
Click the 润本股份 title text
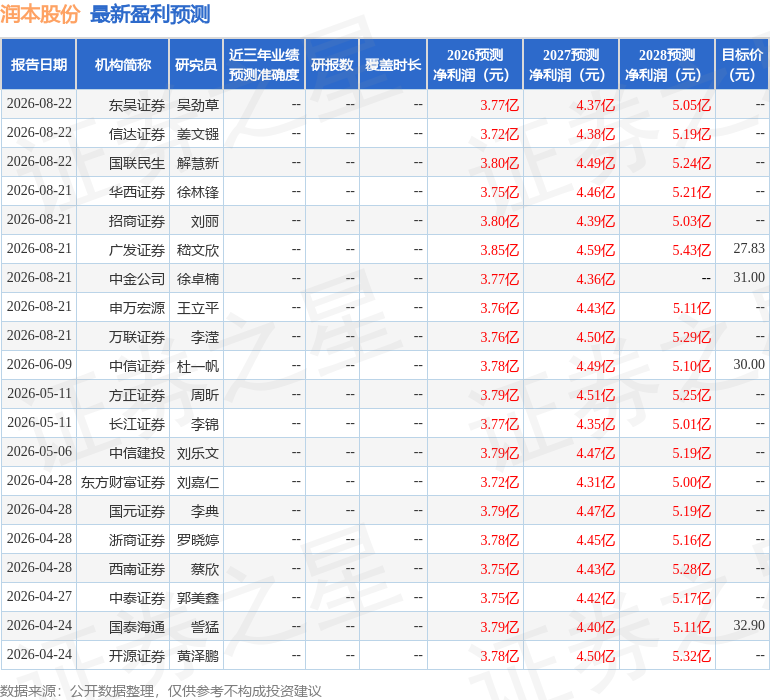[40, 14]
